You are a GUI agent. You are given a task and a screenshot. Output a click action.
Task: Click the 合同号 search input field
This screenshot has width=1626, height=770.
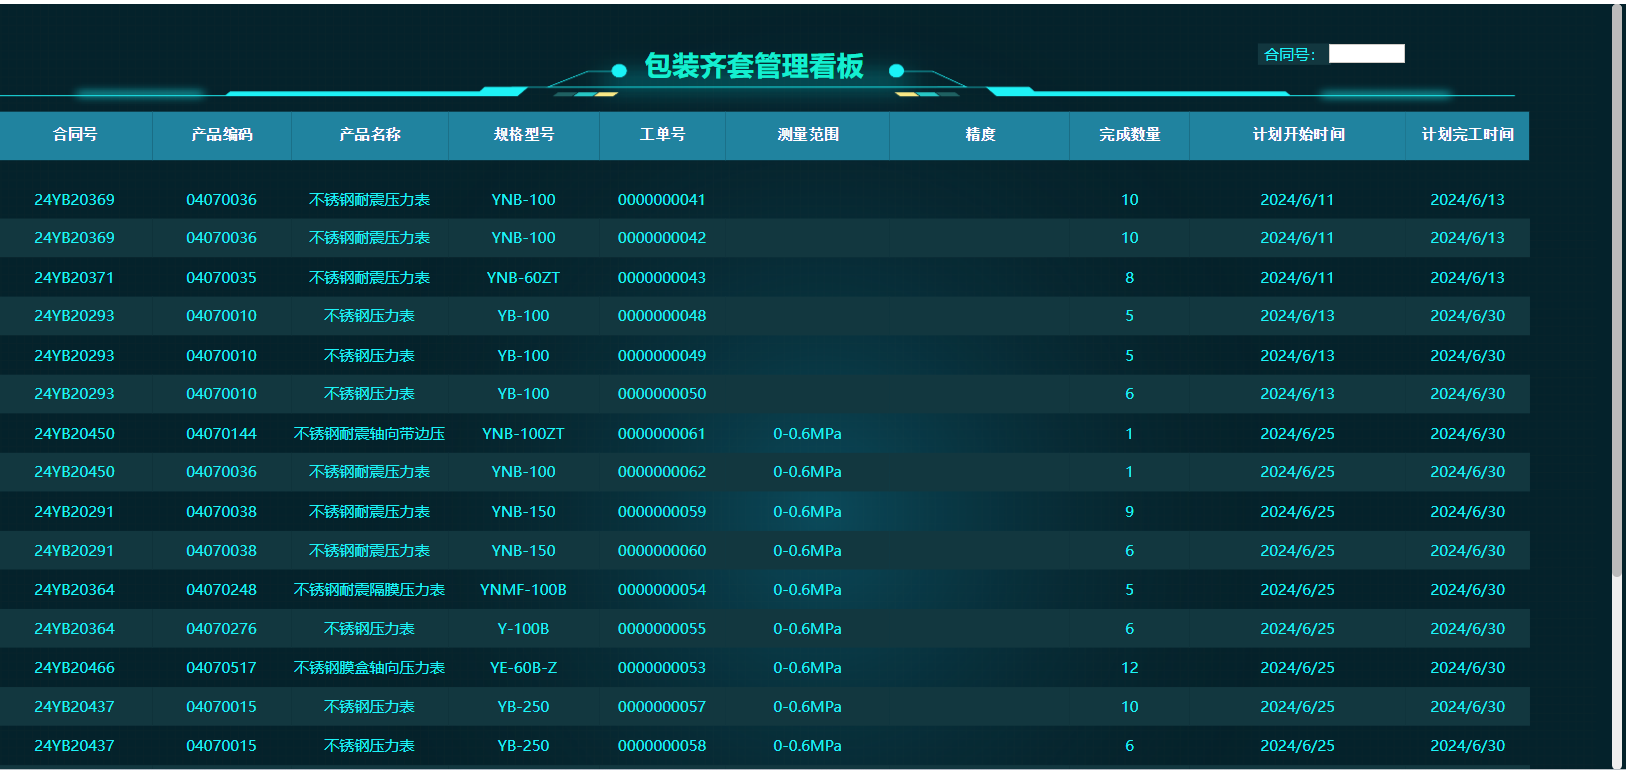pyautogui.click(x=1366, y=54)
